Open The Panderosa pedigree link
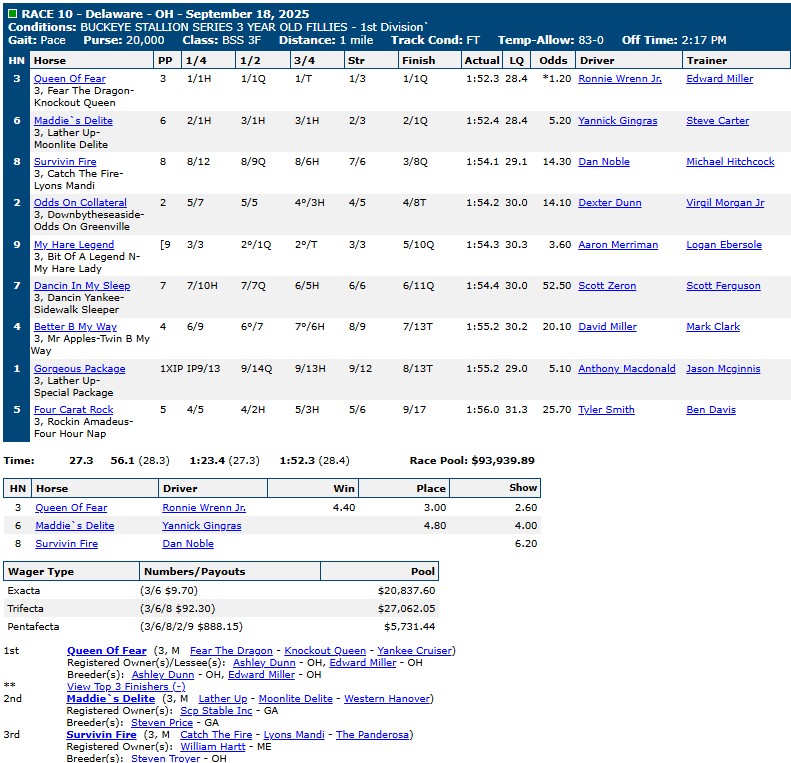Viewport: 791px width, 763px height. tap(373, 735)
